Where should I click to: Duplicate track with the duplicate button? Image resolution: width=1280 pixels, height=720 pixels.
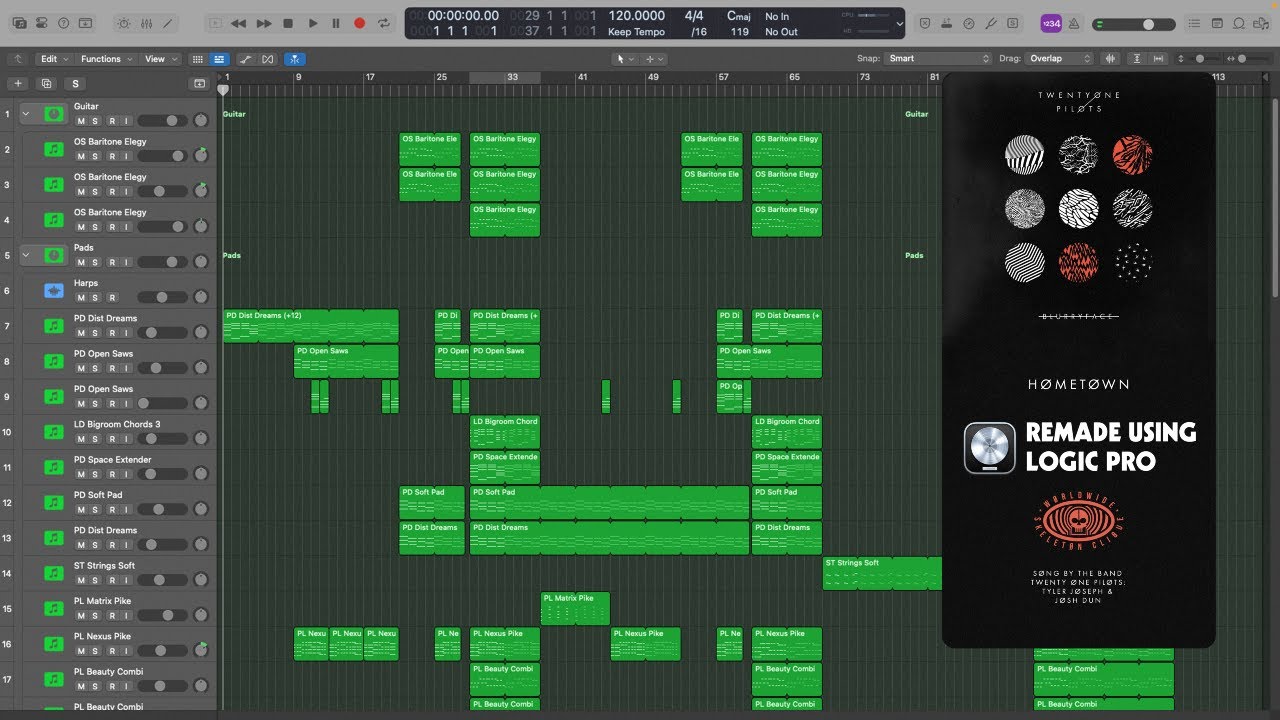pos(46,84)
